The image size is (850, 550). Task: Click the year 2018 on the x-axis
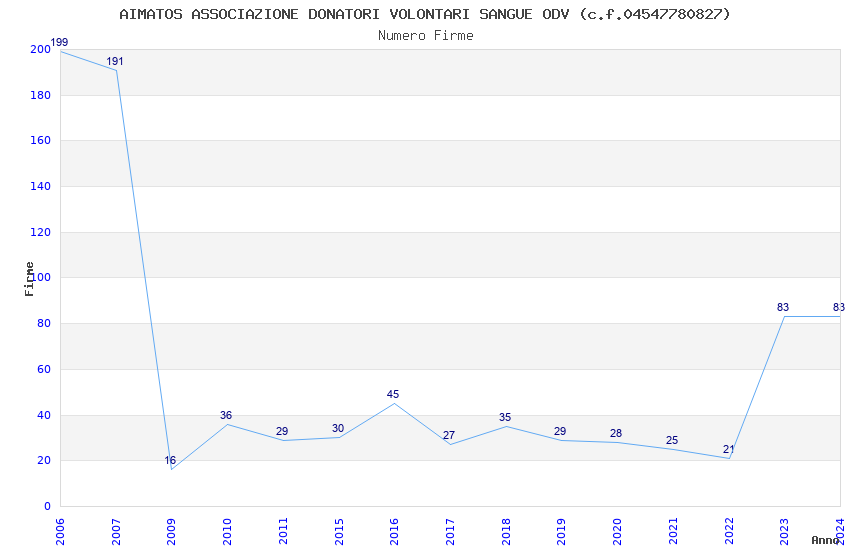(506, 531)
